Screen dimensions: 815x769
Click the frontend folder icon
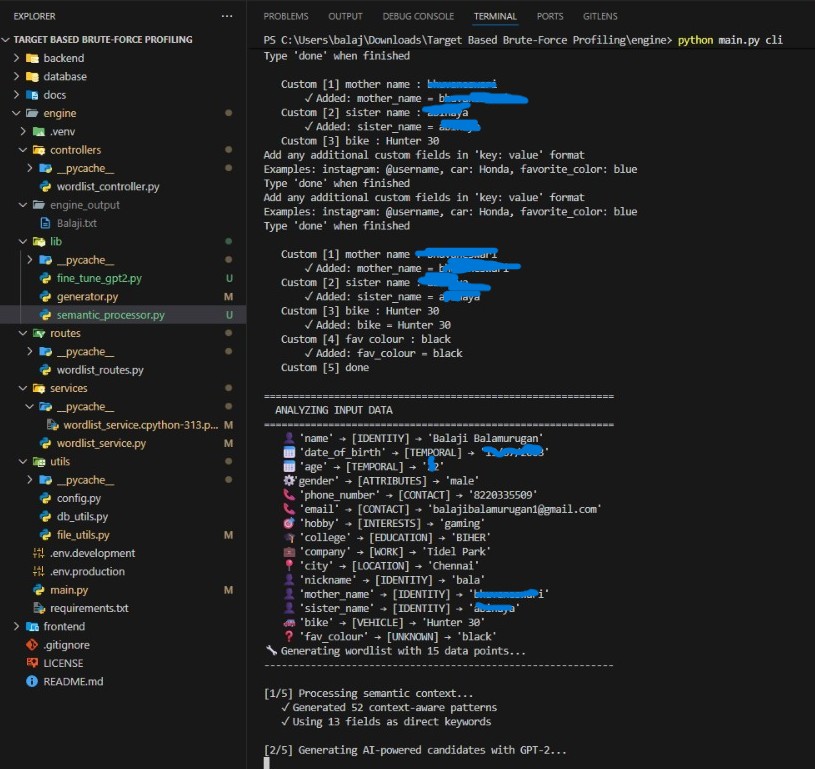32,627
